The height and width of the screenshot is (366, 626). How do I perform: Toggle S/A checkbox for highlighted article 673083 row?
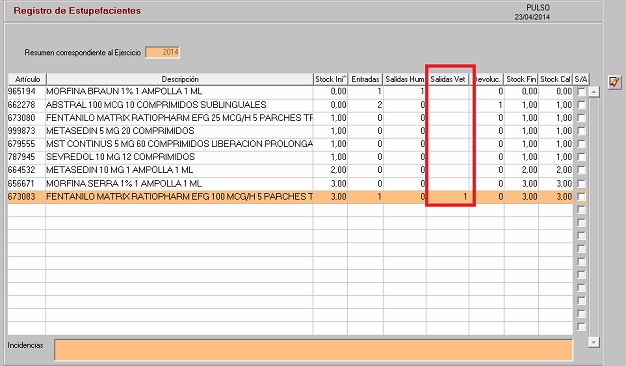click(581, 197)
